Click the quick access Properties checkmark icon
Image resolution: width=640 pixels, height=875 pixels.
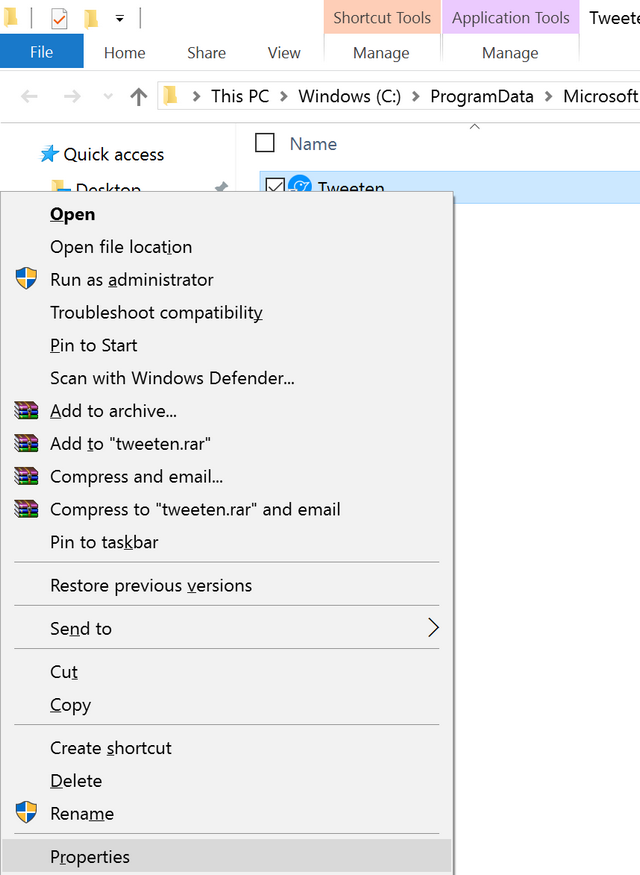click(59, 18)
